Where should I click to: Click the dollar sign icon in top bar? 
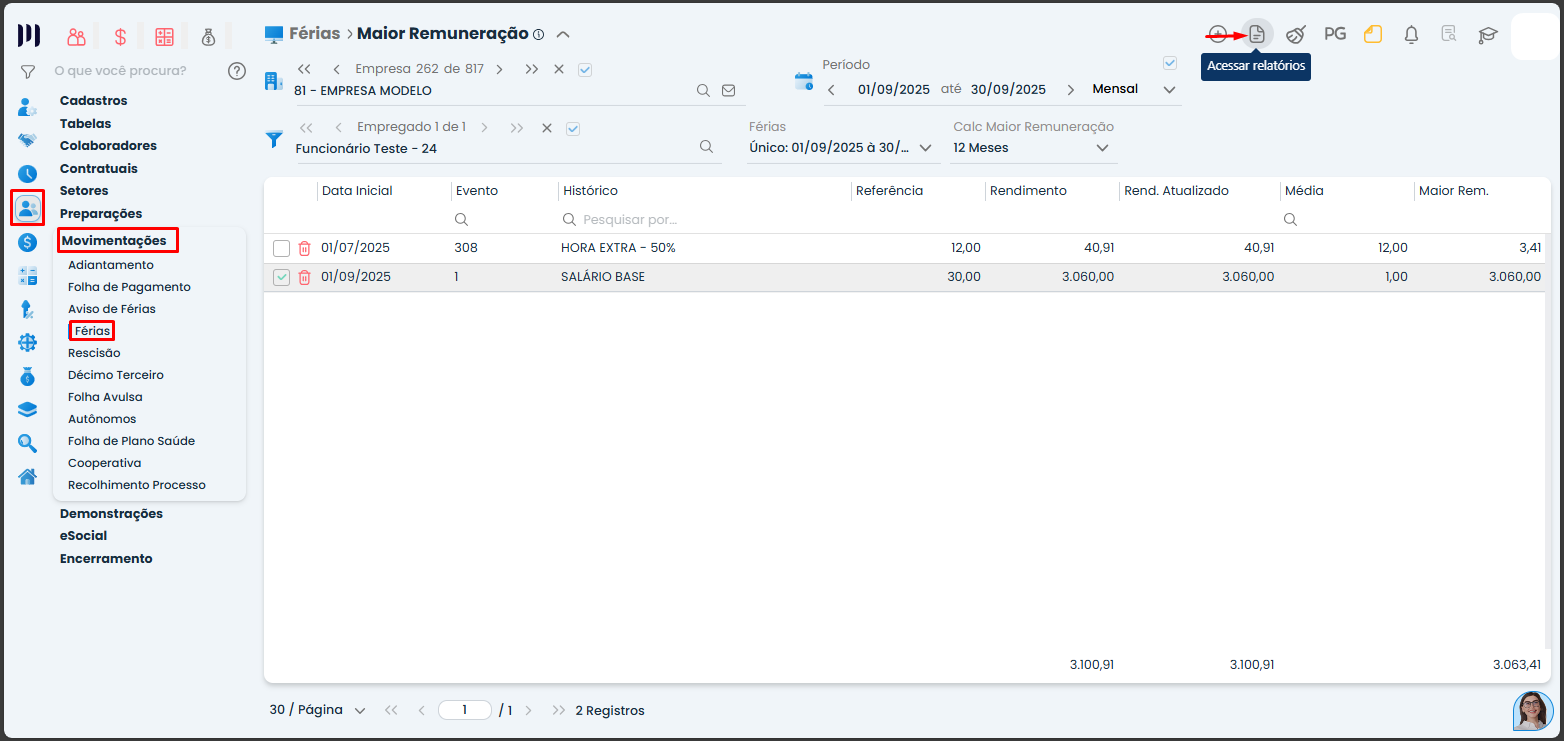[x=120, y=37]
